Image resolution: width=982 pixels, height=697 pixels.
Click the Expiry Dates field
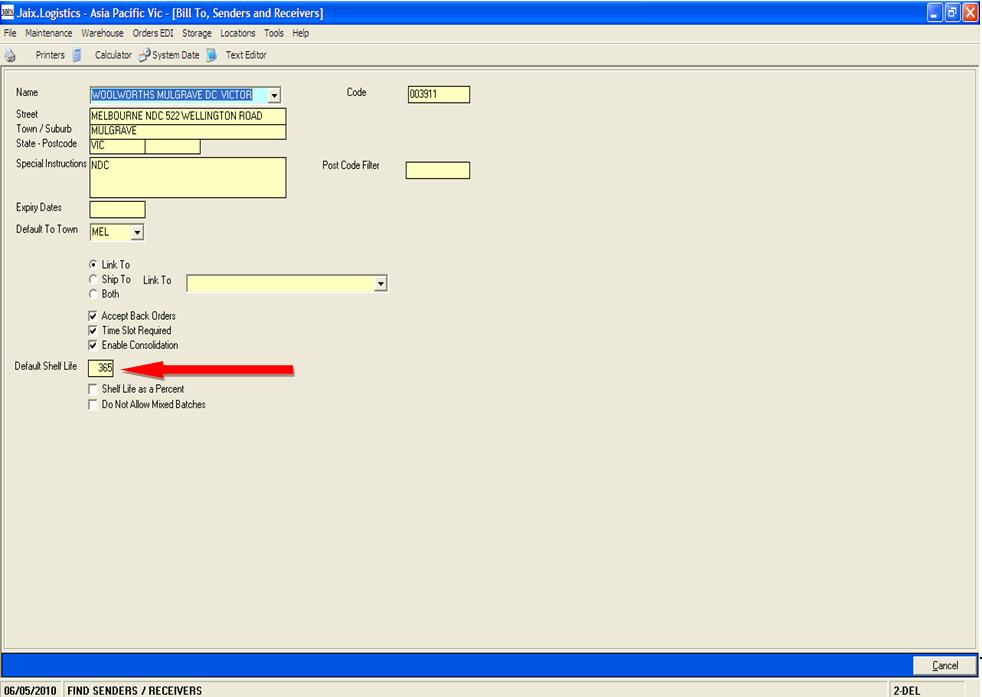[x=117, y=210]
